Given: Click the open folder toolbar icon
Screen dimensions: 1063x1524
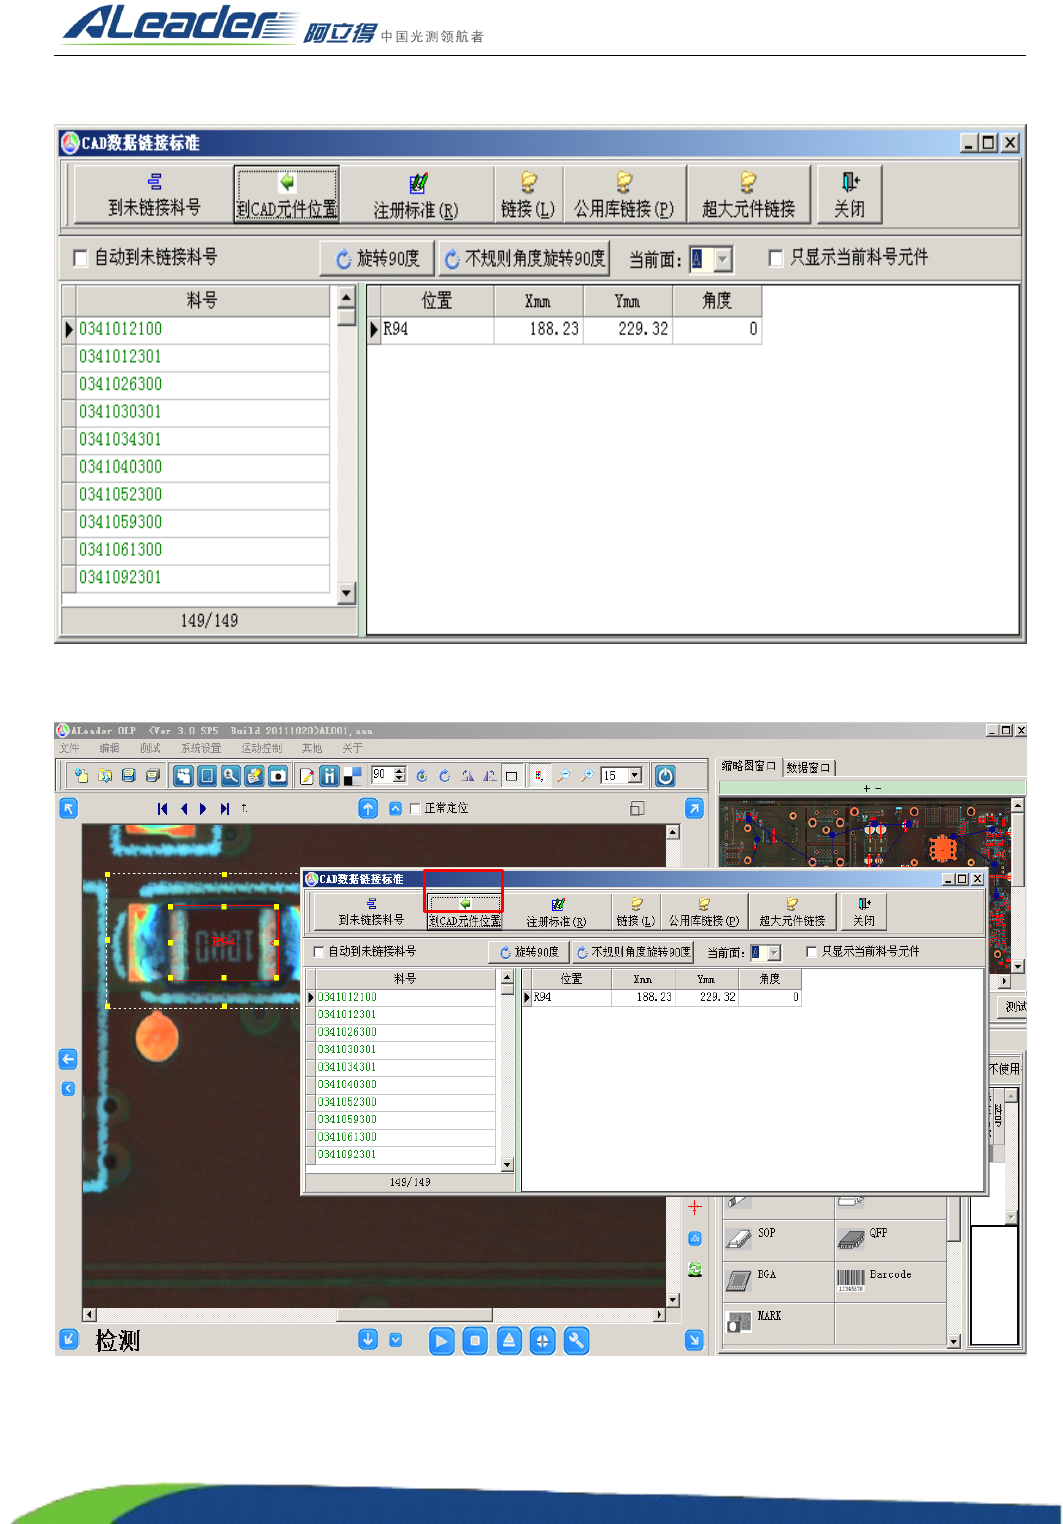Looking at the screenshot, I should point(105,776).
